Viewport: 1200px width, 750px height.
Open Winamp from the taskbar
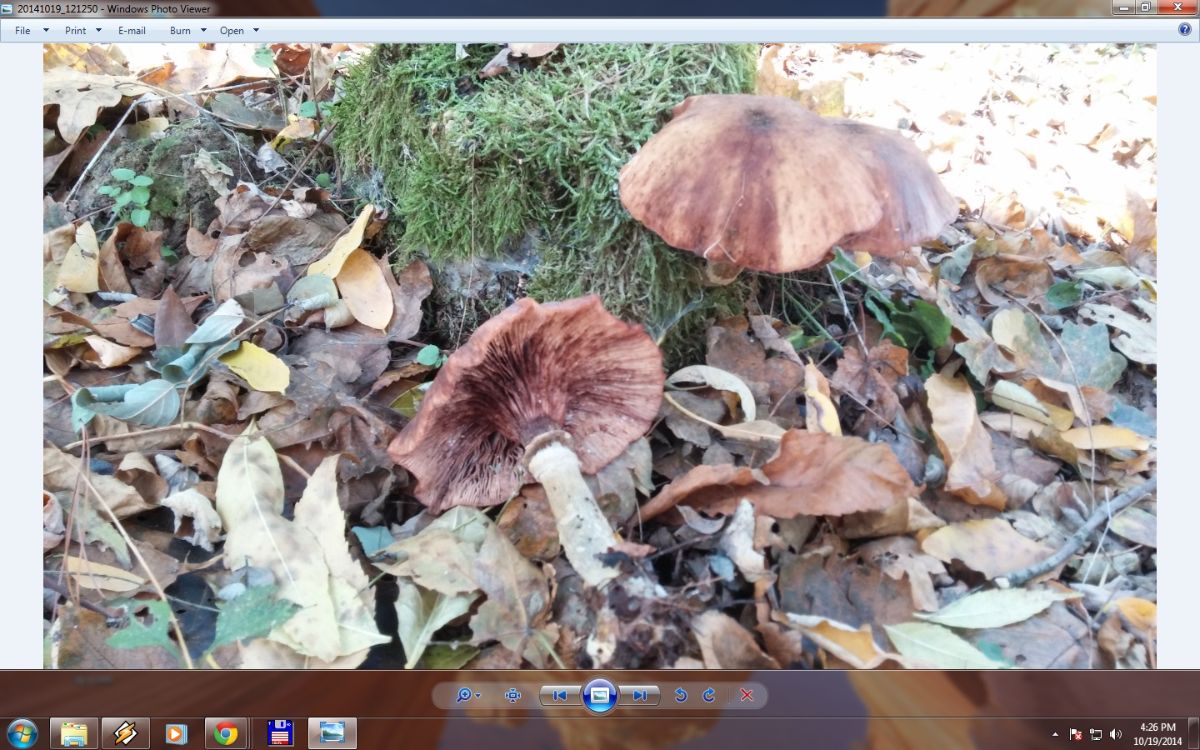pyautogui.click(x=125, y=733)
